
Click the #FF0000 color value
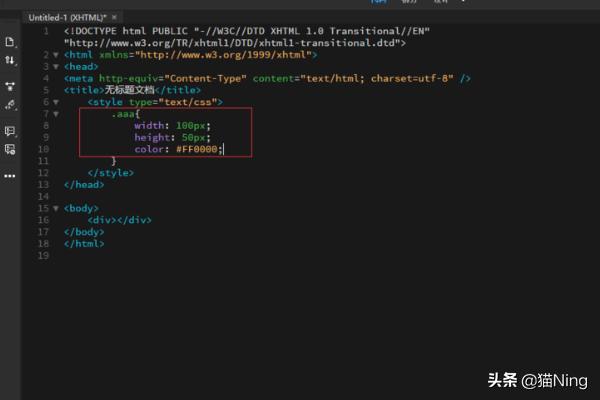click(x=198, y=149)
